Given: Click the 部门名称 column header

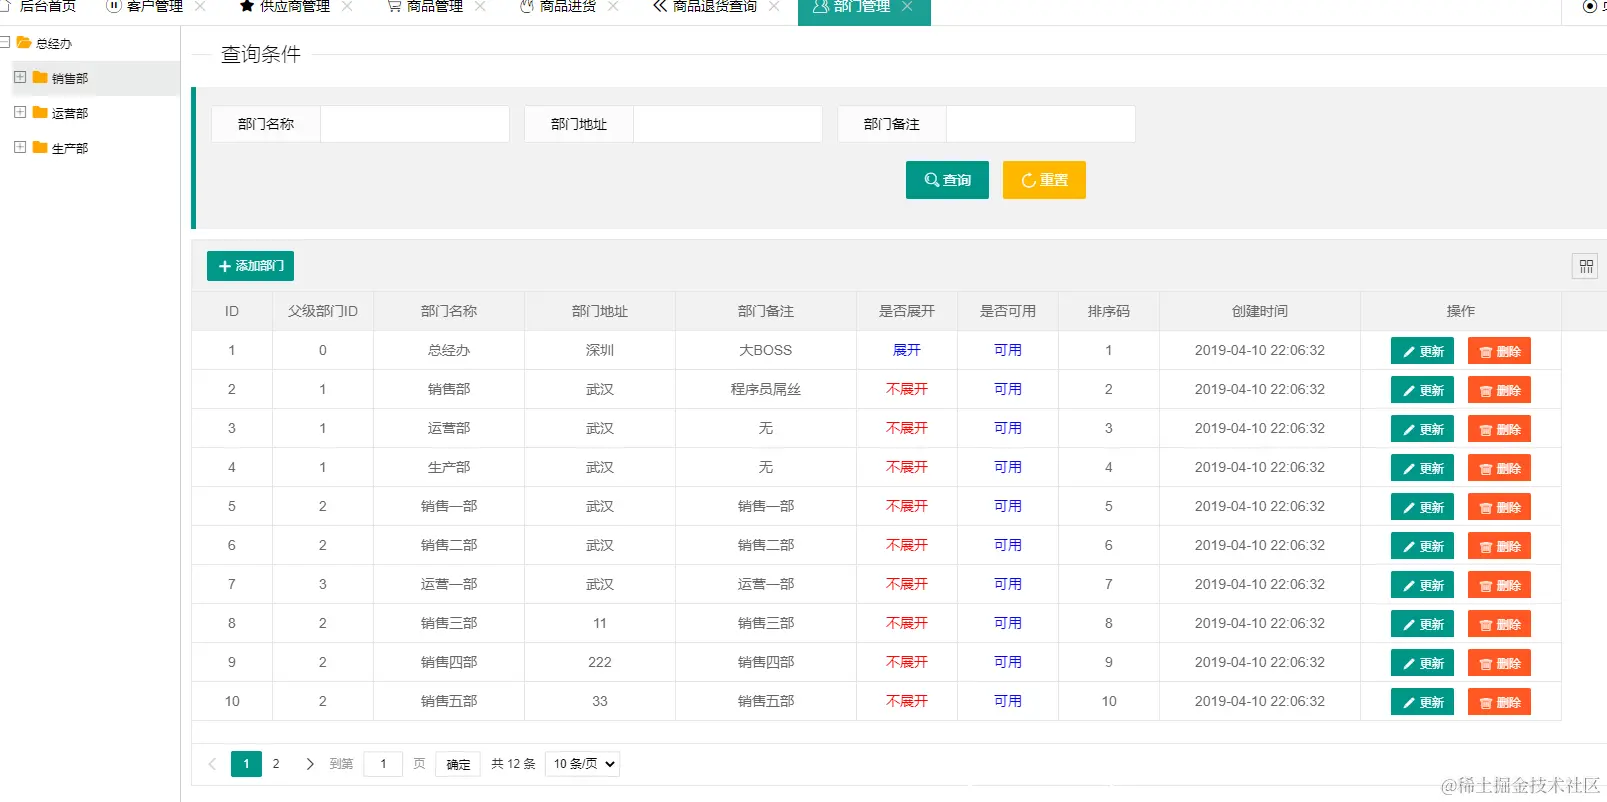Looking at the screenshot, I should click(x=449, y=311).
